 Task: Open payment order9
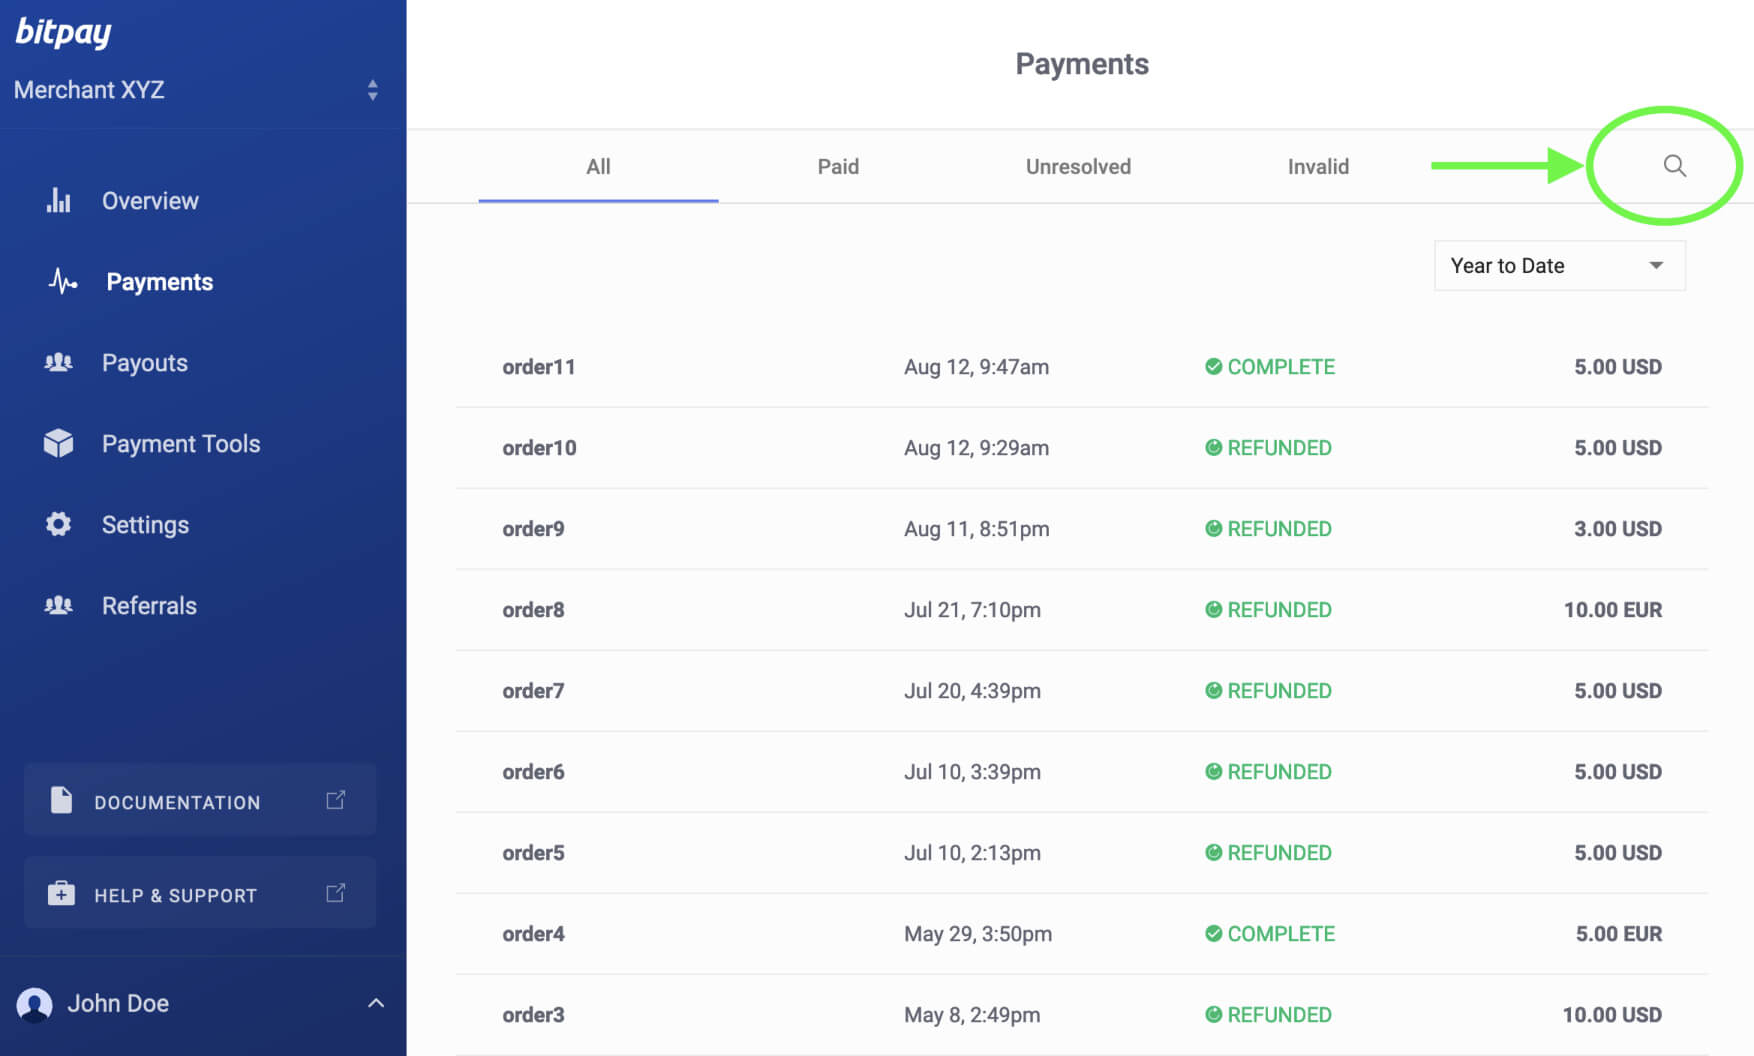coord(1082,529)
